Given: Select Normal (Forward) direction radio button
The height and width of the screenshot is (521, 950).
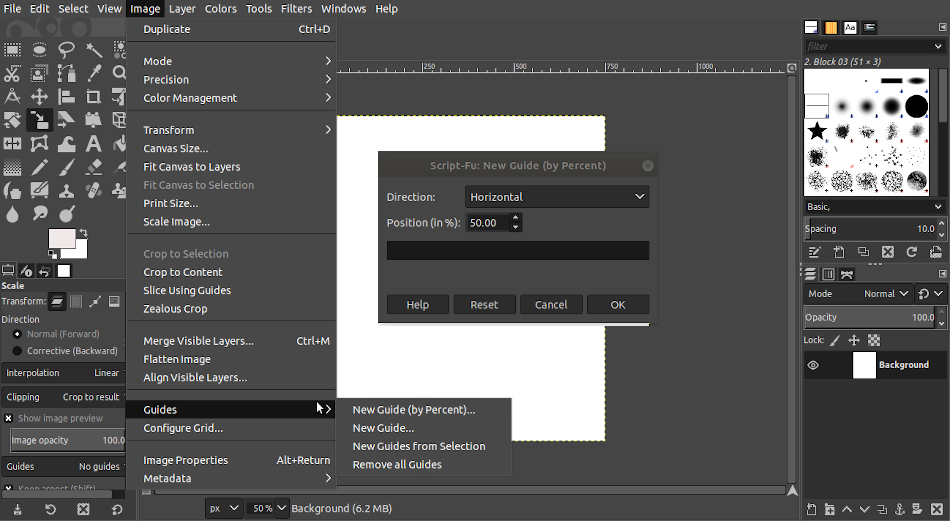Looking at the screenshot, I should coord(17,334).
